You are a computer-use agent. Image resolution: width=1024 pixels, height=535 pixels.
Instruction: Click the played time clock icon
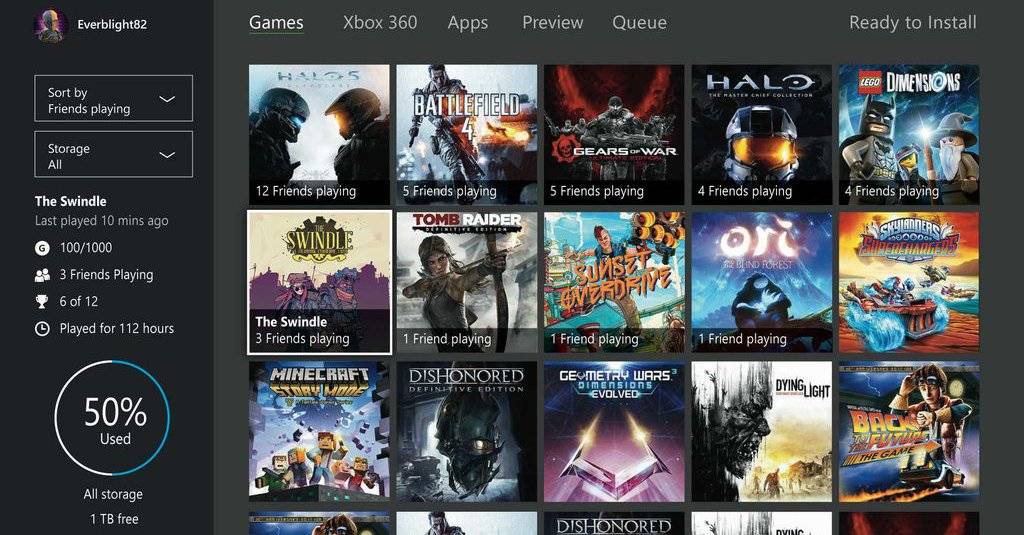[x=42, y=329]
